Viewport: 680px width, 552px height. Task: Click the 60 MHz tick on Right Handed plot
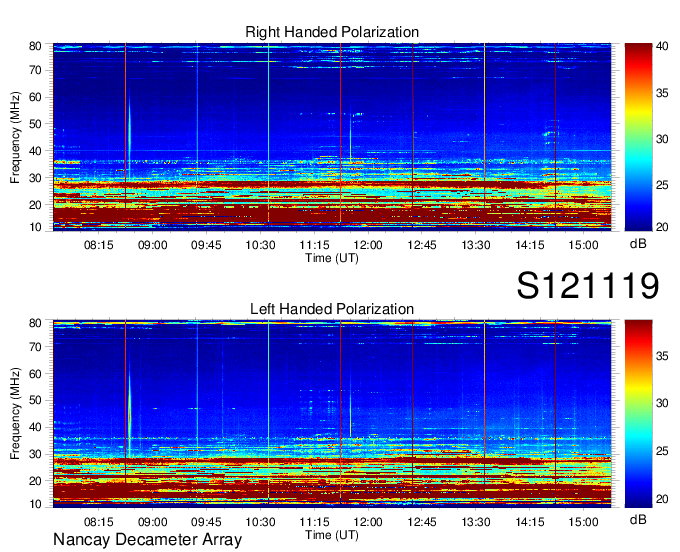point(36,97)
